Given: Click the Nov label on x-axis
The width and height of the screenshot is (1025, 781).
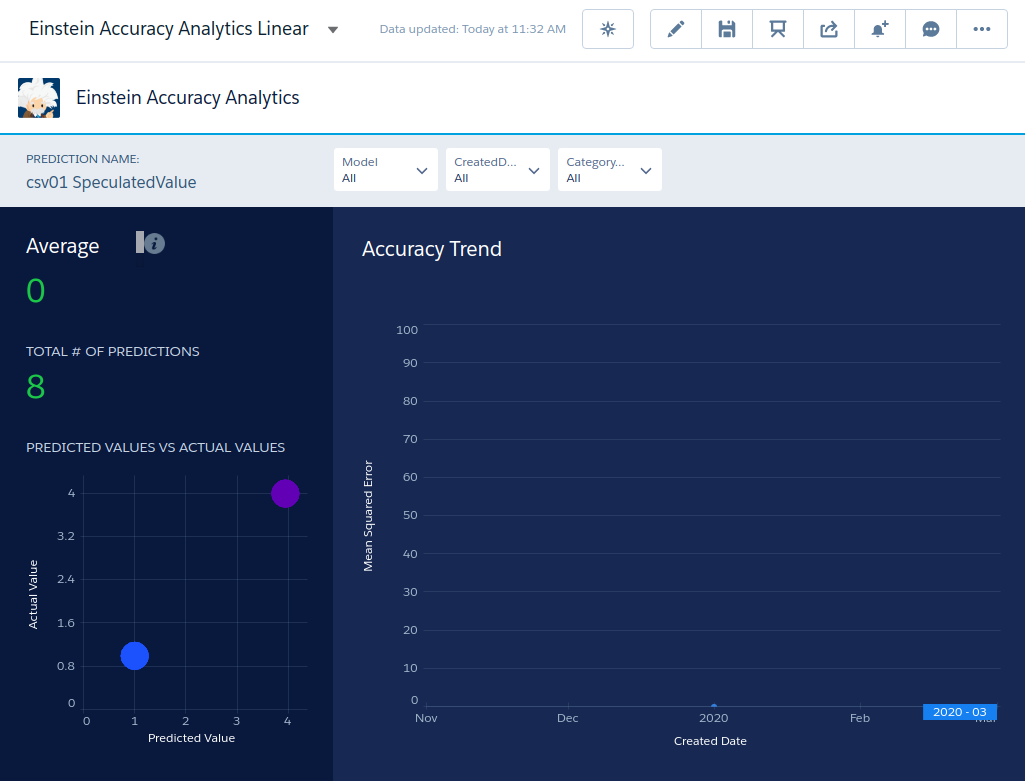Looking at the screenshot, I should 426,718.
